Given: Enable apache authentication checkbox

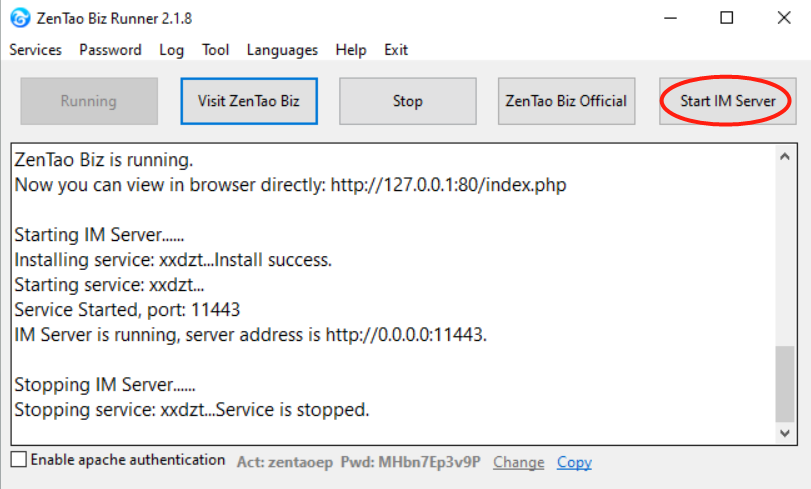Looking at the screenshot, I should 19,460.
